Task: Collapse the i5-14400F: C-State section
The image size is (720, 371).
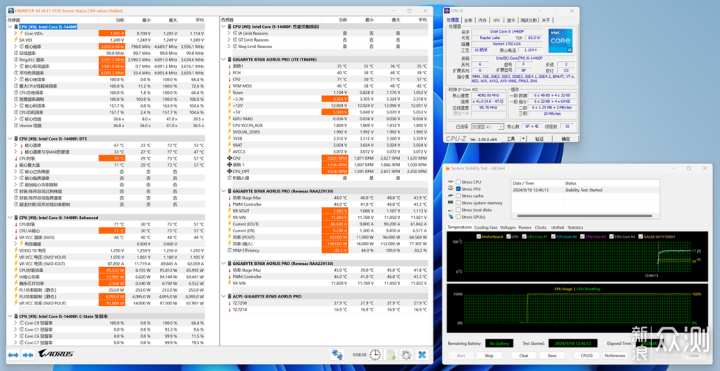Action: pos(10,316)
